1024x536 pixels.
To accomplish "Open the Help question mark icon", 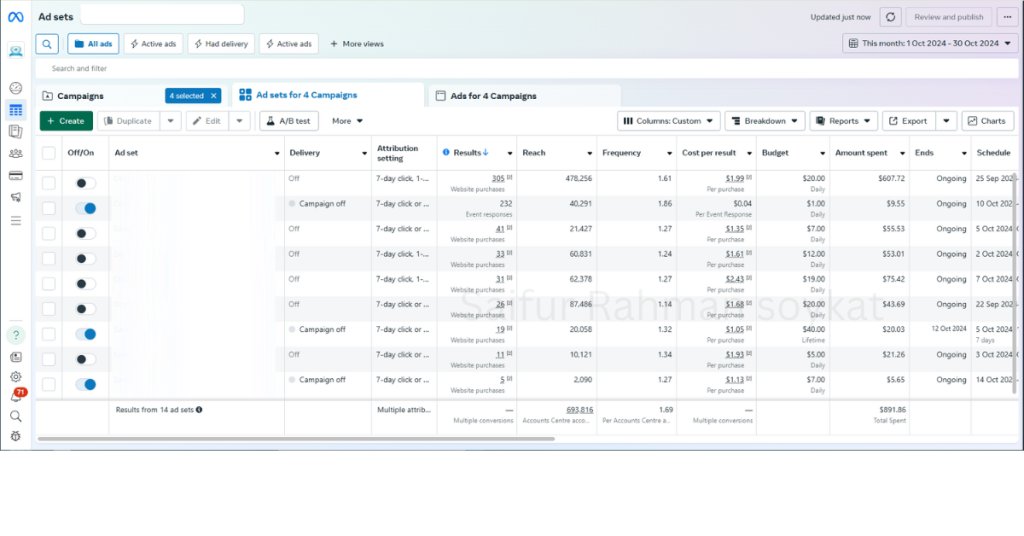I will click(x=15, y=335).
